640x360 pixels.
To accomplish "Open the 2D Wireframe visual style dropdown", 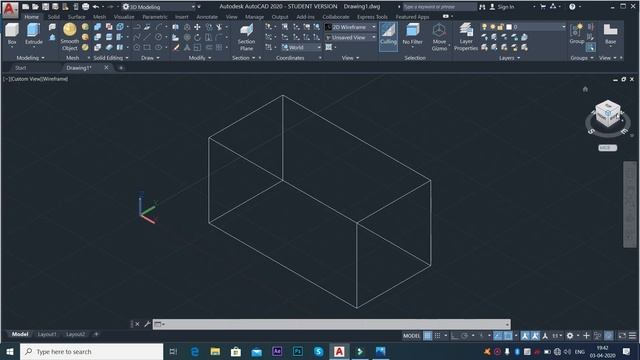I will tap(351, 27).
